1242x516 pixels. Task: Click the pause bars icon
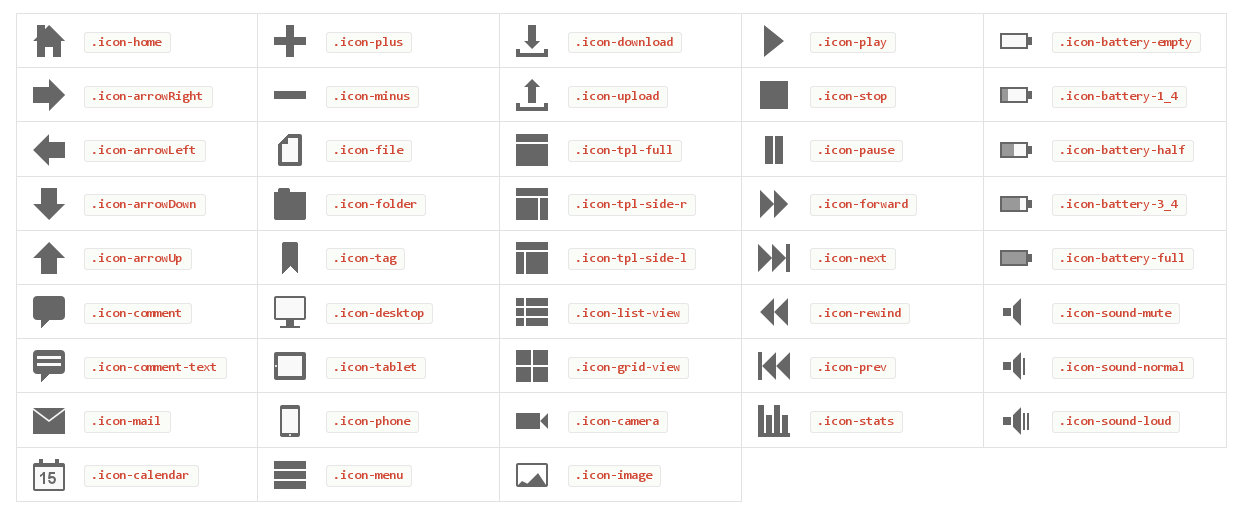774,150
